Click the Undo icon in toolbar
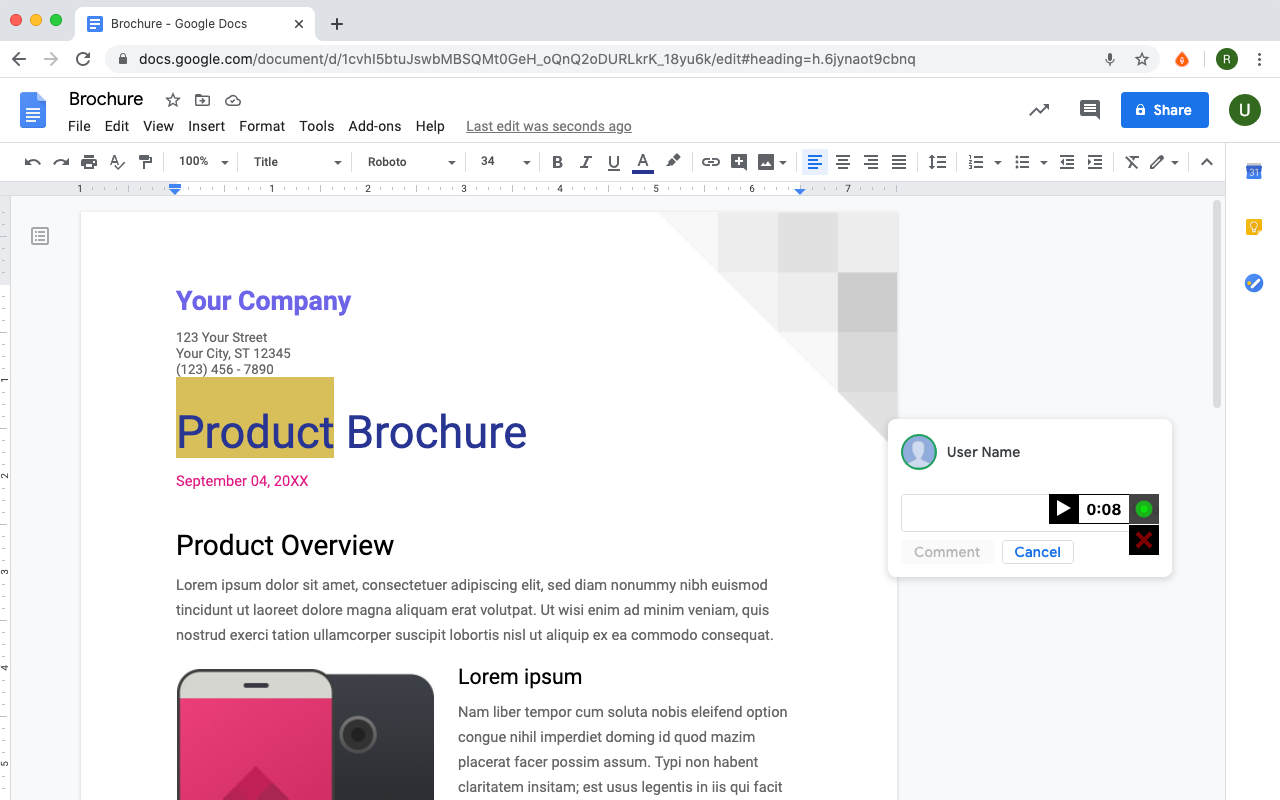1280x800 pixels. point(33,162)
